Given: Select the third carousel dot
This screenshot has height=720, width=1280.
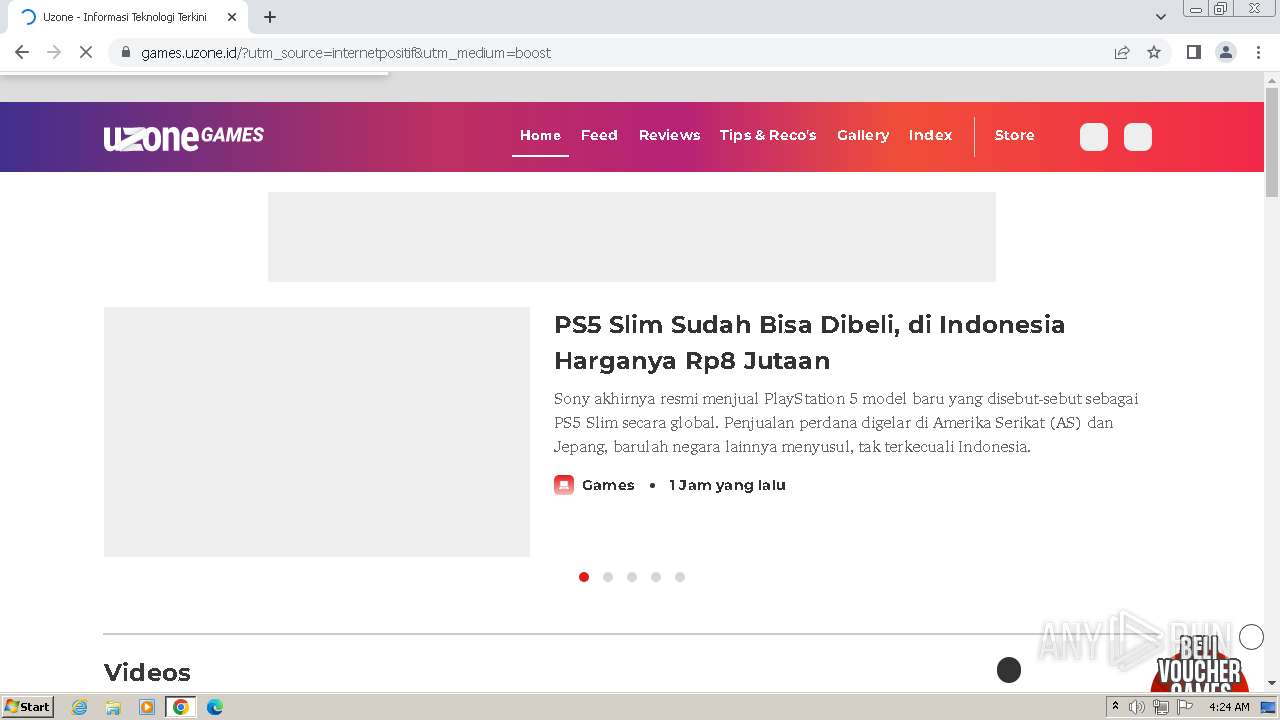Looking at the screenshot, I should (x=632, y=577).
